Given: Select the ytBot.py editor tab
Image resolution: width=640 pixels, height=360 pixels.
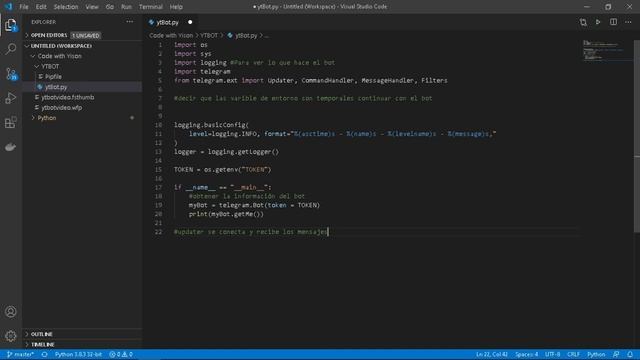Looking at the screenshot, I should pyautogui.click(x=167, y=22).
